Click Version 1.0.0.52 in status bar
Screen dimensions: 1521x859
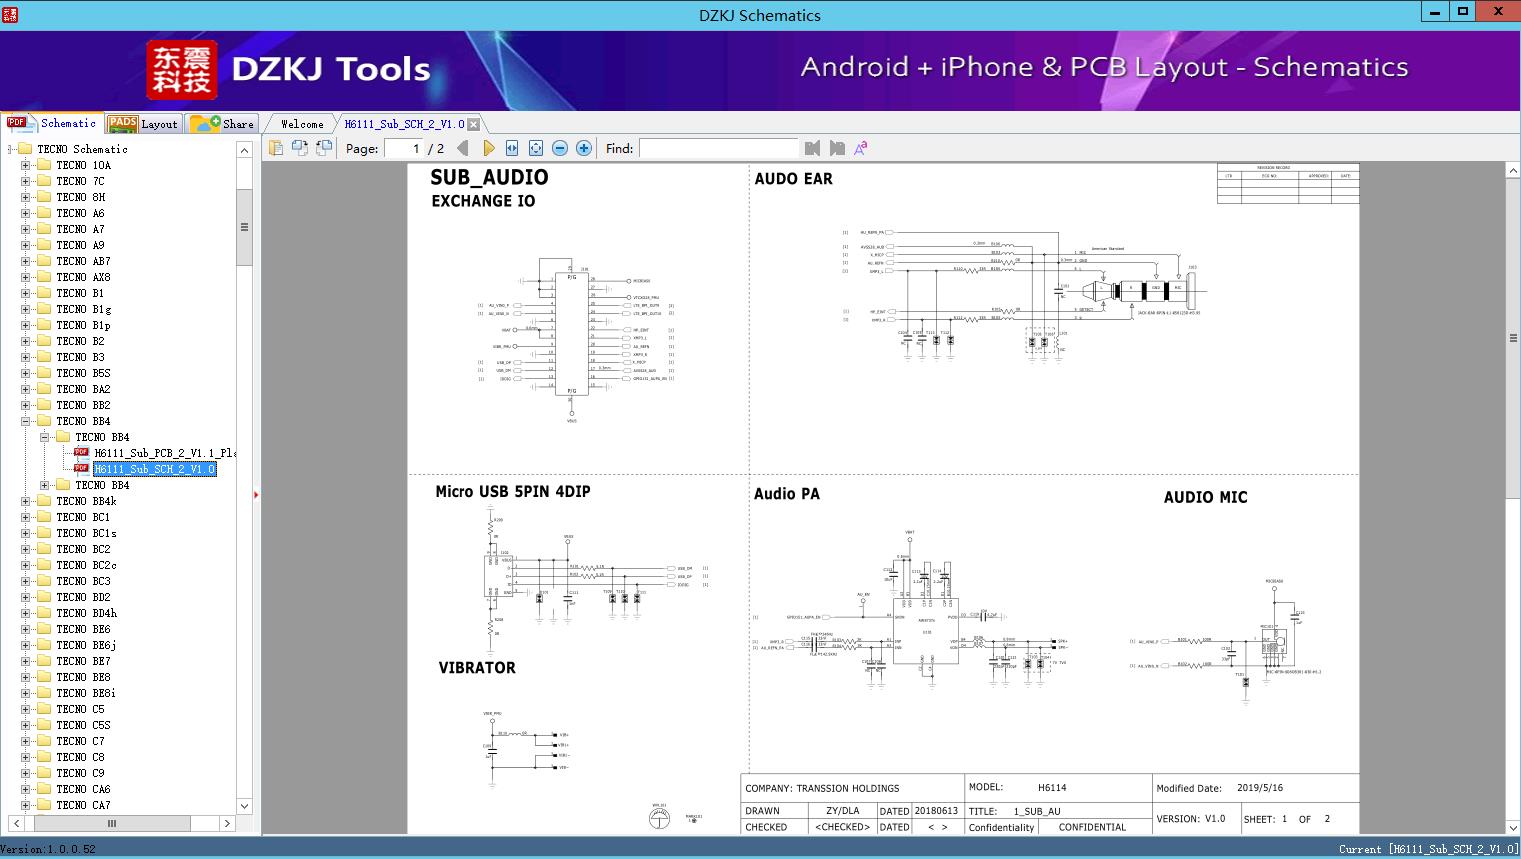48,849
